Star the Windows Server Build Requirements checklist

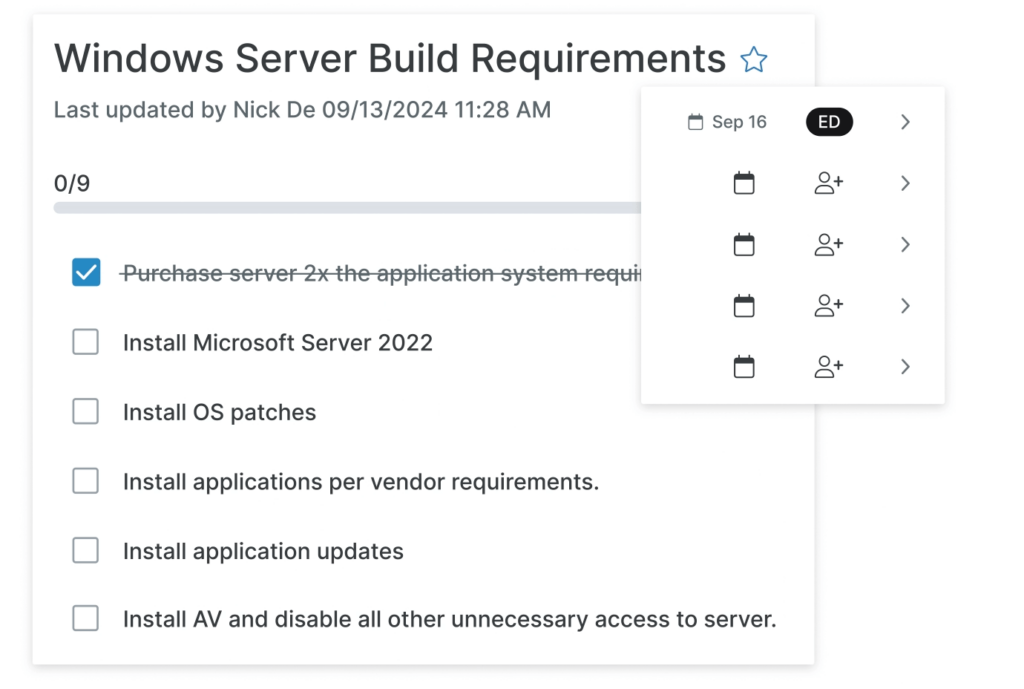coord(753,60)
